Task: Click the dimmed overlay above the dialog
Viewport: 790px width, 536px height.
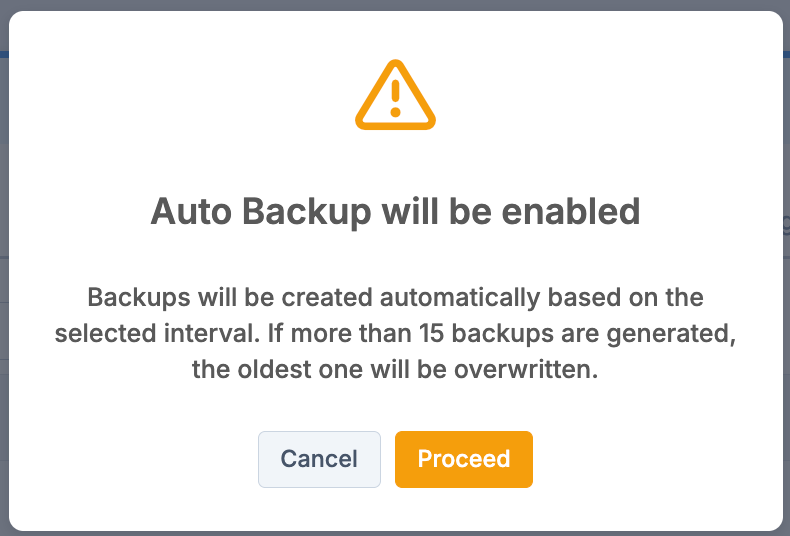Action: [x=395, y=5]
